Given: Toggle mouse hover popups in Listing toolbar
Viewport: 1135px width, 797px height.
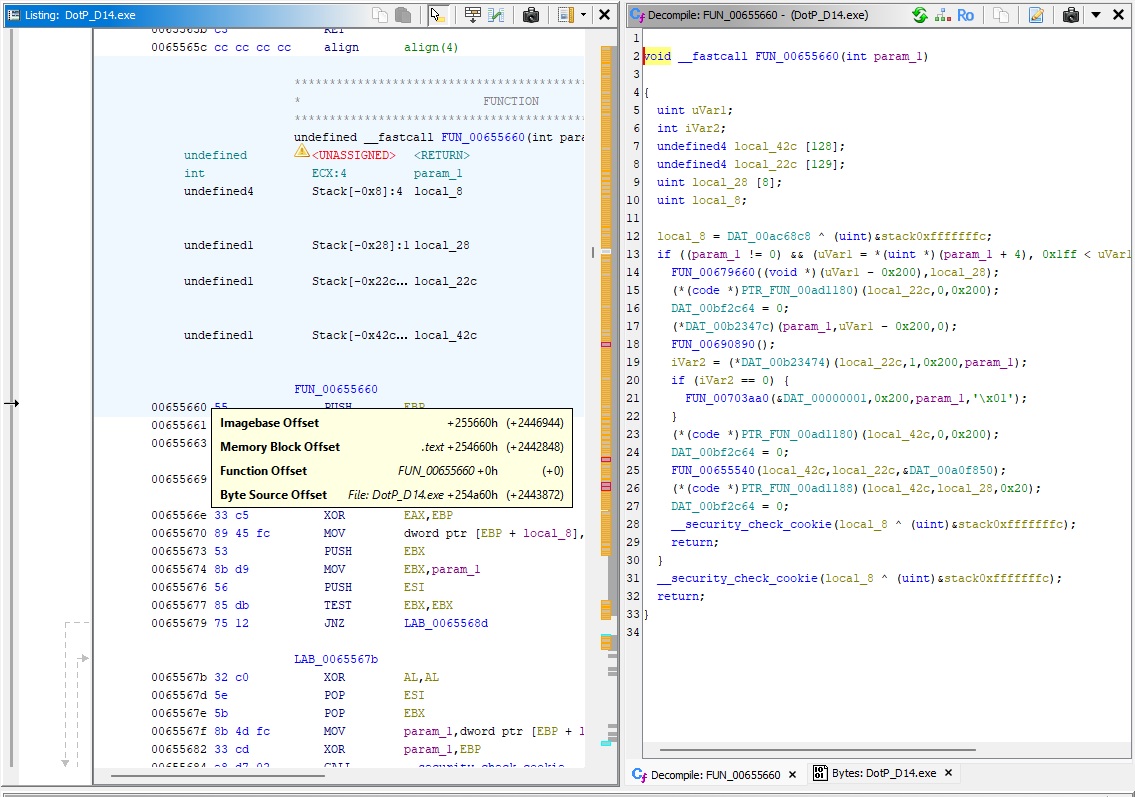Looking at the screenshot, I should tap(436, 15).
